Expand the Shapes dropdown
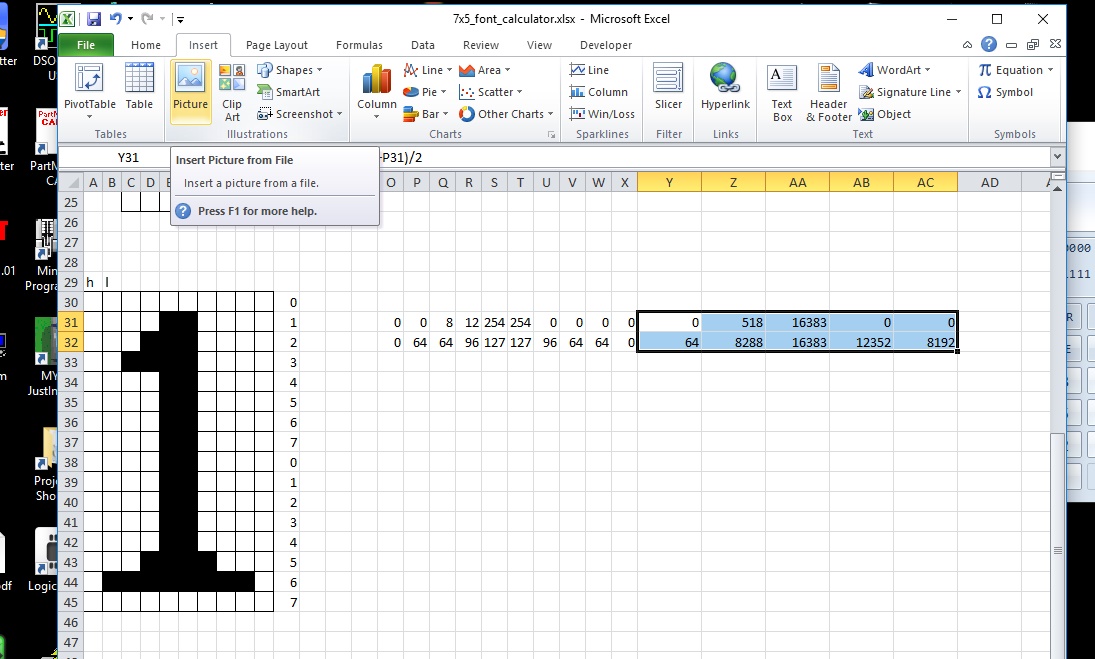The width and height of the screenshot is (1095, 659). [x=290, y=70]
